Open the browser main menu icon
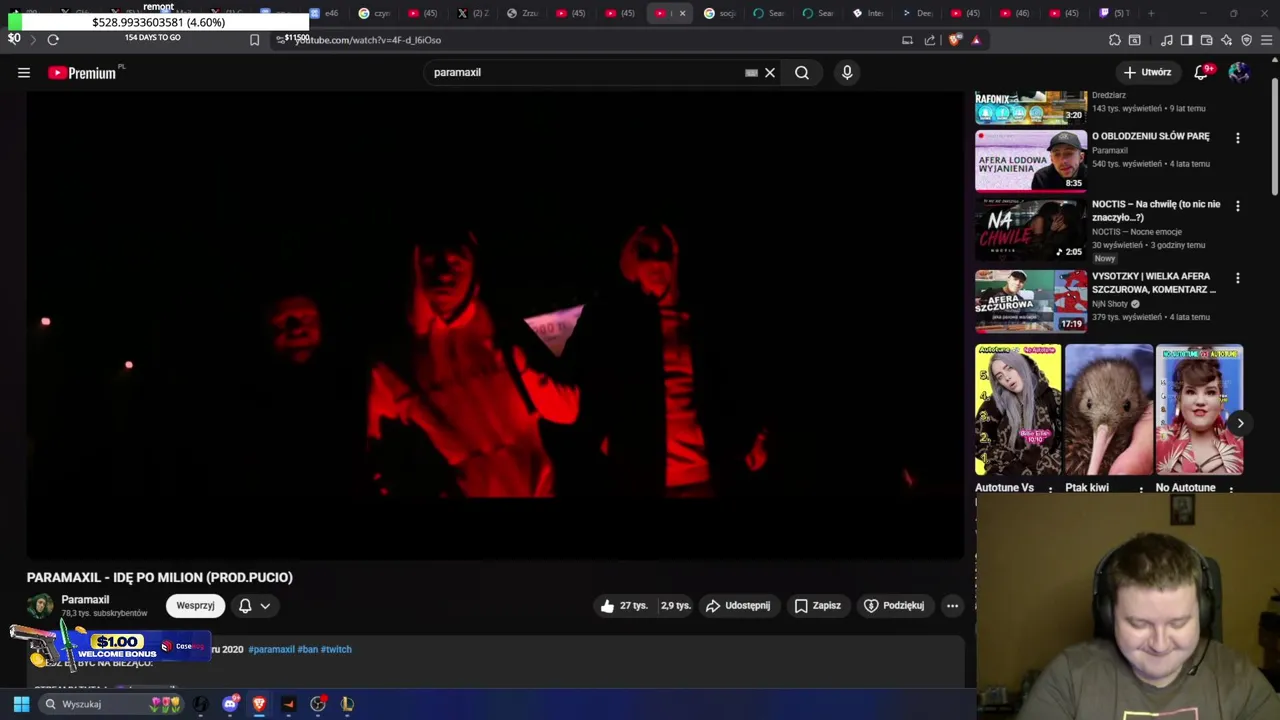 coord(1266,40)
